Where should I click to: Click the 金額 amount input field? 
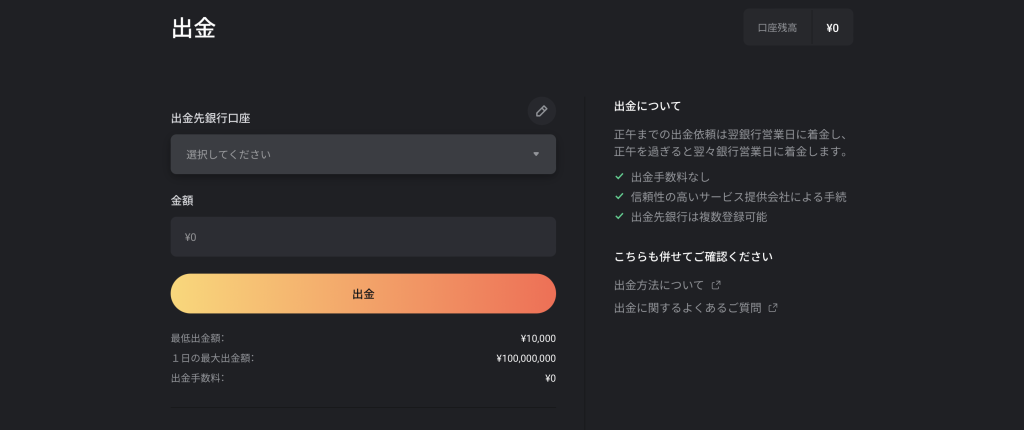(x=363, y=237)
